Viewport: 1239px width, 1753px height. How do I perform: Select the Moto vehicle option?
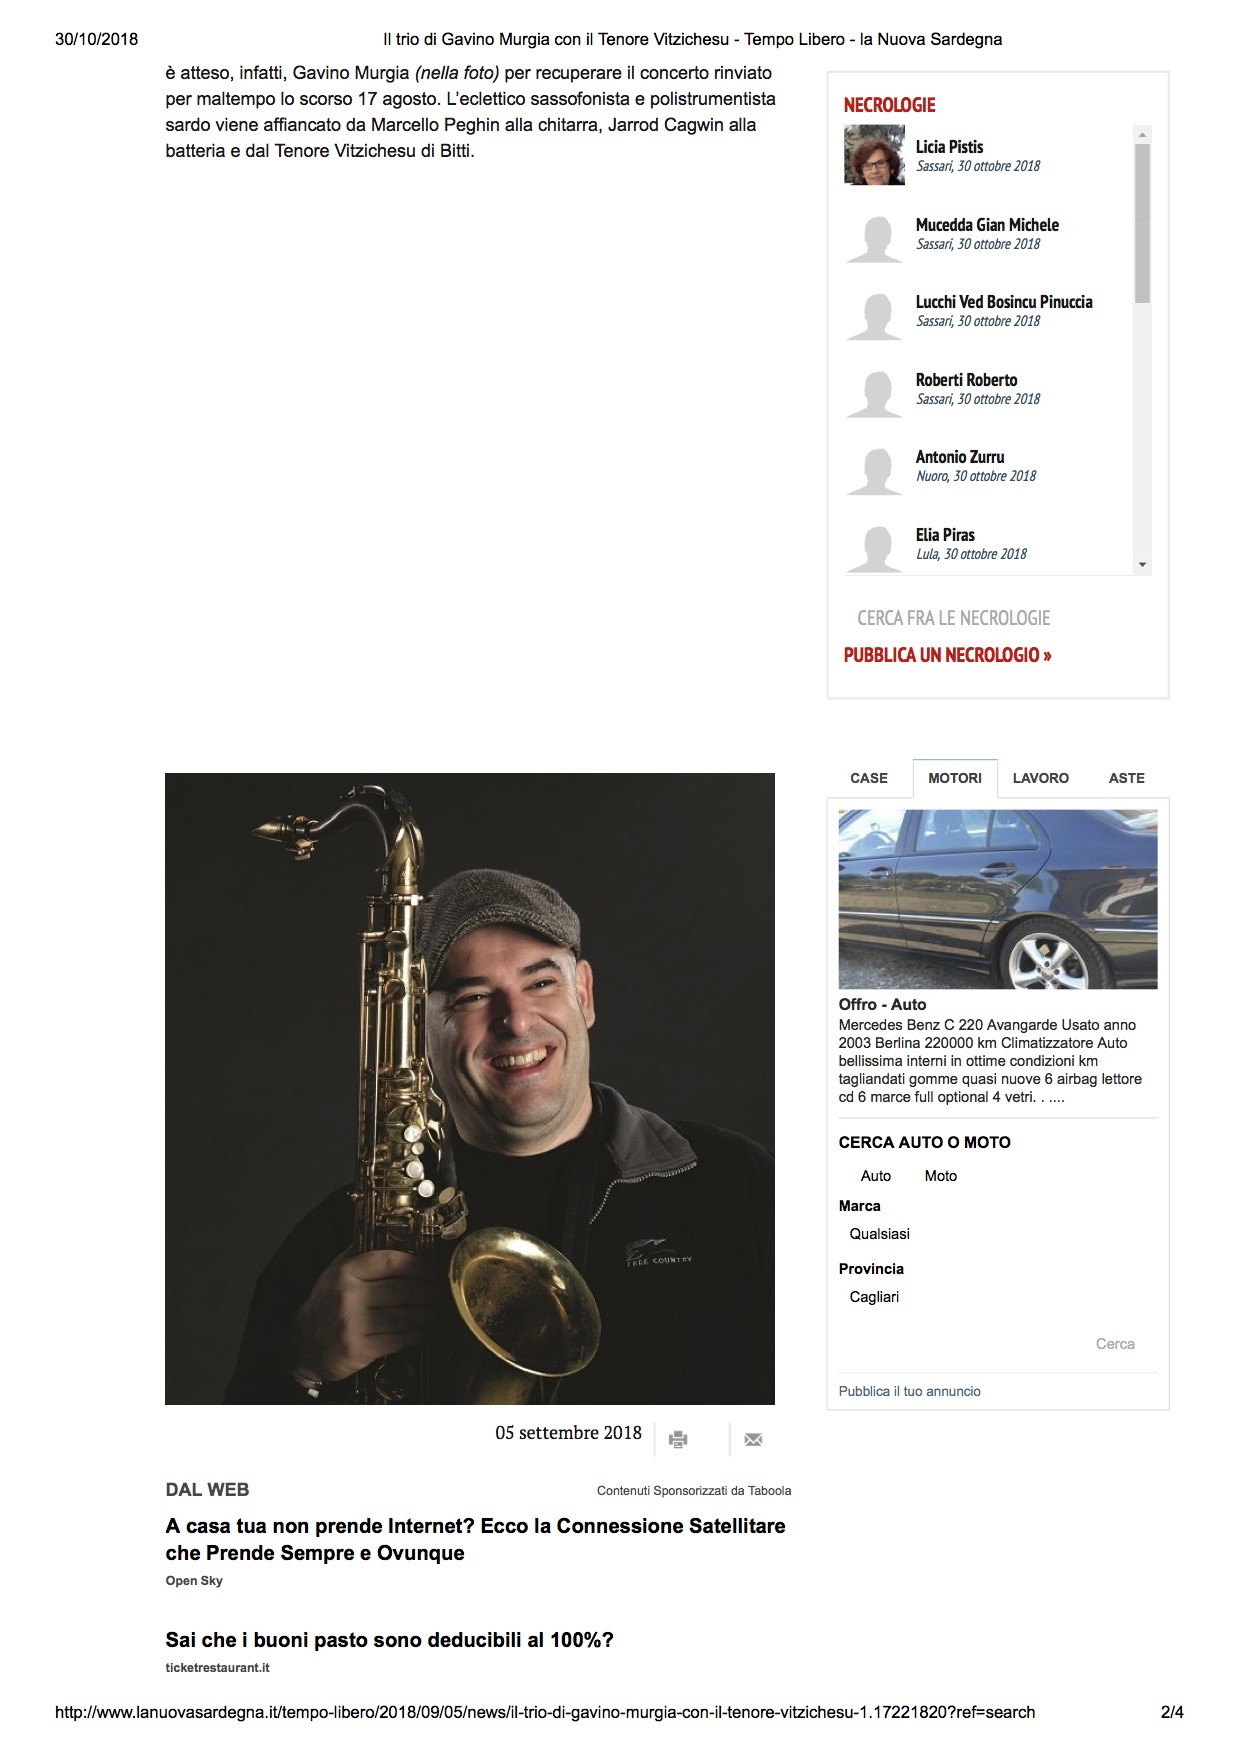(x=940, y=1176)
